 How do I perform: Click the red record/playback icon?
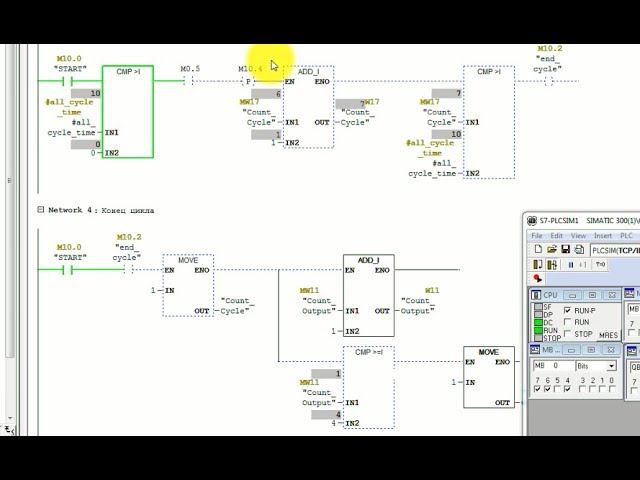coord(538,279)
